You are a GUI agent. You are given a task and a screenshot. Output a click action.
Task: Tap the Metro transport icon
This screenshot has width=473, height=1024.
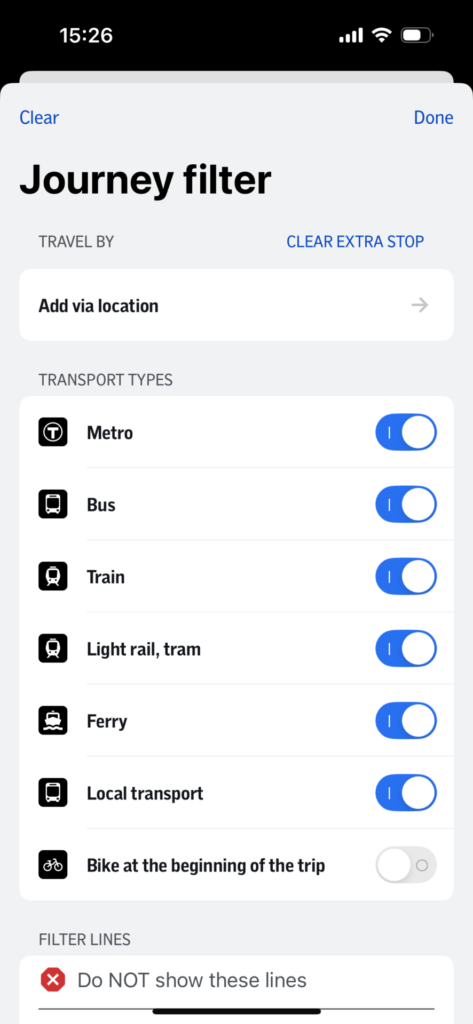53,432
